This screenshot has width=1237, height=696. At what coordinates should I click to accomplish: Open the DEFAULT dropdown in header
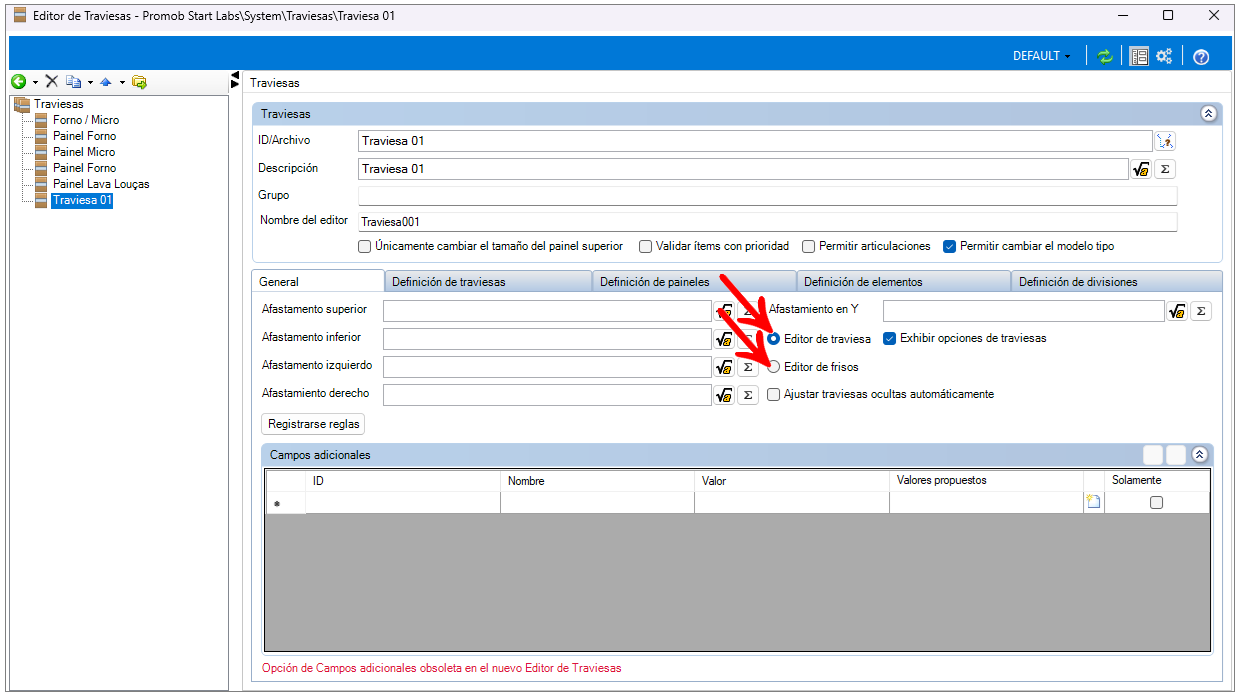coord(1041,57)
